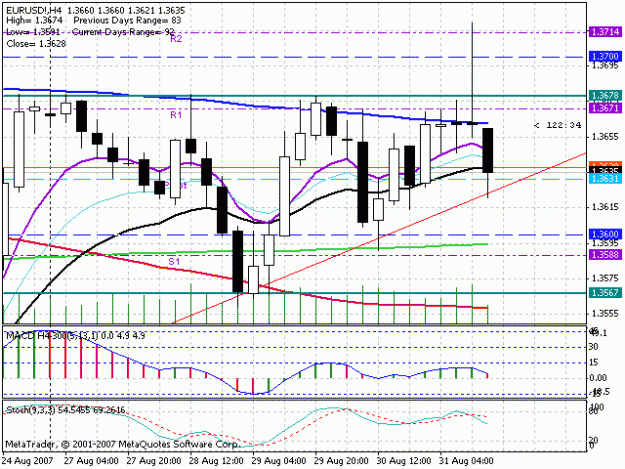Click the 'Close= 1.3628' text
Viewport: 625px width, 469px height.
pyautogui.click(x=36, y=43)
